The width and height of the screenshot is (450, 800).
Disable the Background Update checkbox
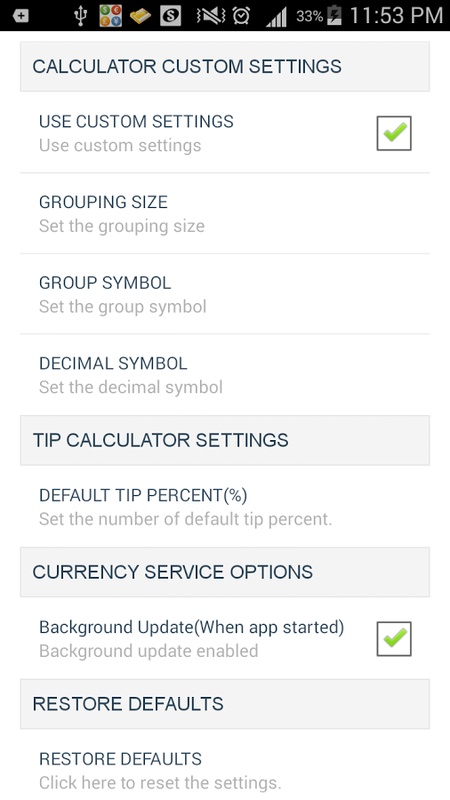tap(394, 639)
